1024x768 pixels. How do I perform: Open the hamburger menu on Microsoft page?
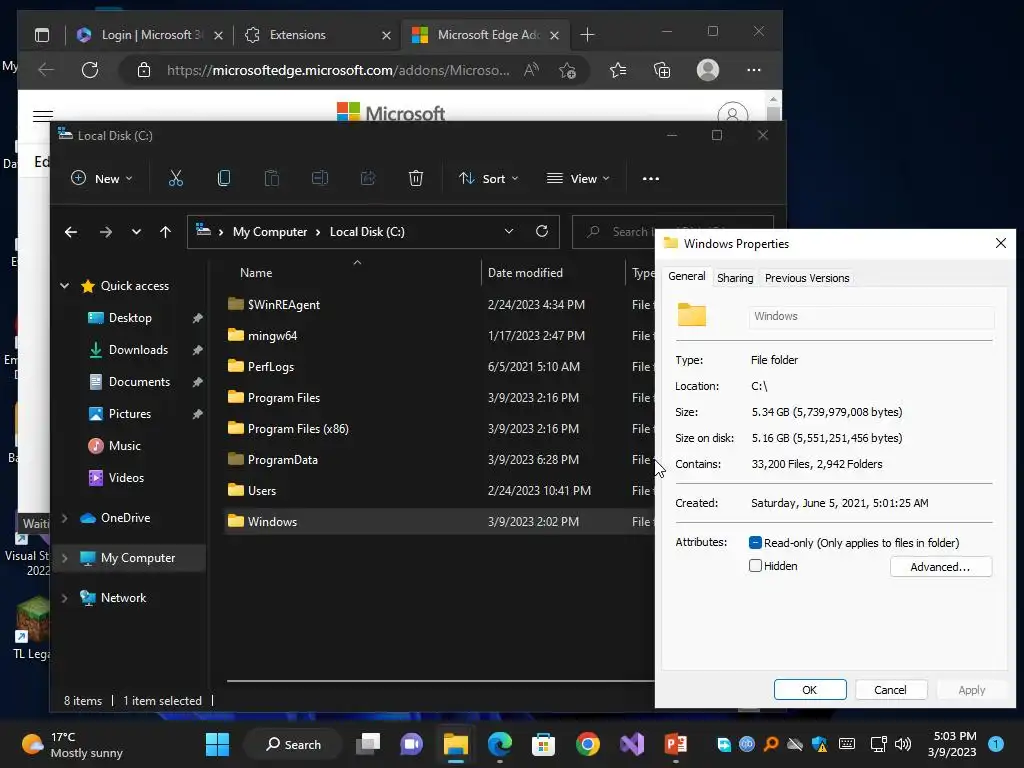pyautogui.click(x=43, y=116)
